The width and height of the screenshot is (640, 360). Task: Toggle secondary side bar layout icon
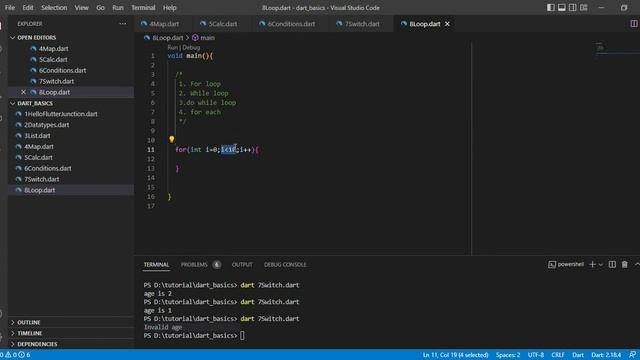pyautogui.click(x=573, y=7)
